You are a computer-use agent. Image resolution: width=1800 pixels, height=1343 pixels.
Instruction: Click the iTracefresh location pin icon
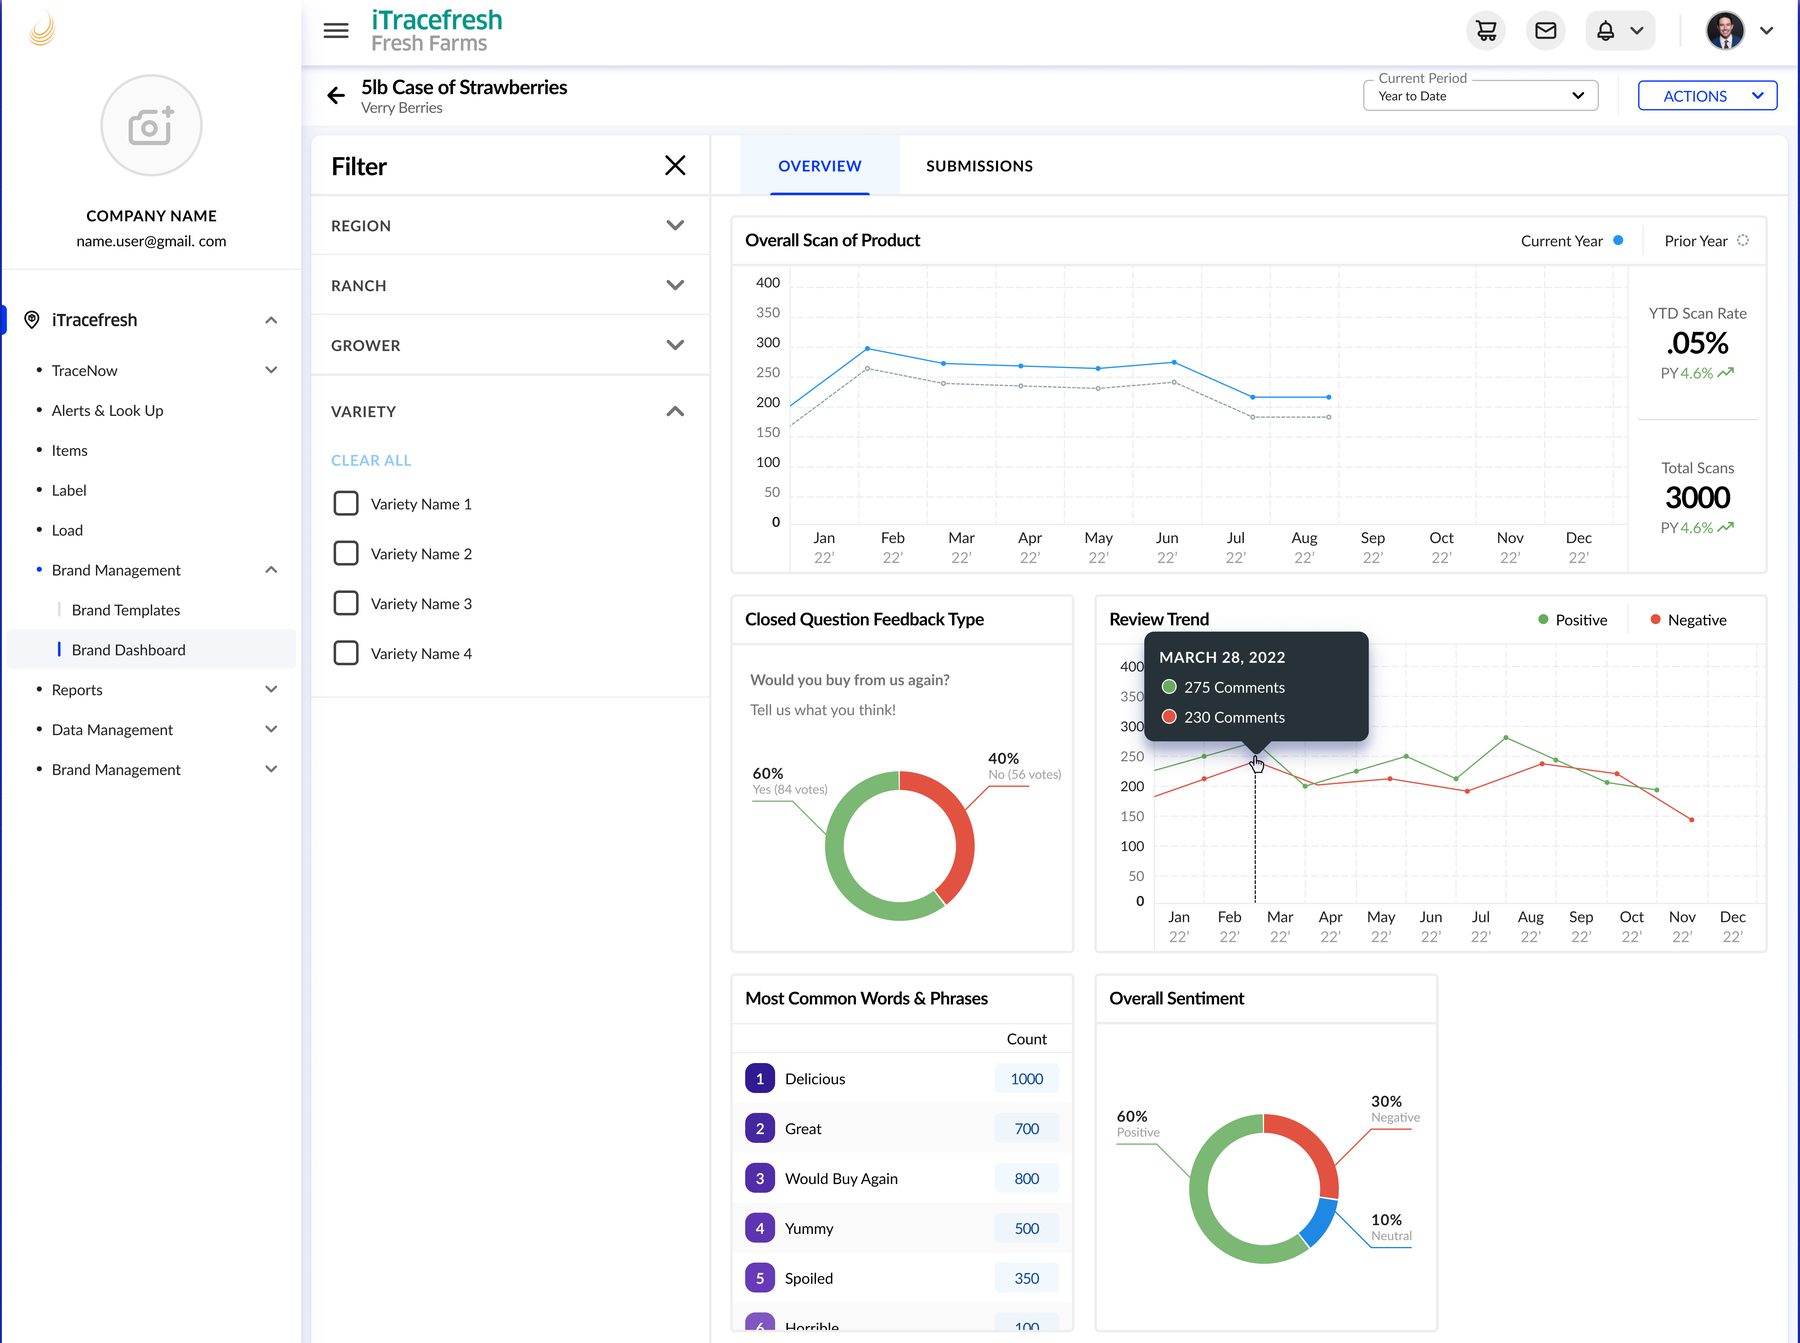coord(32,320)
